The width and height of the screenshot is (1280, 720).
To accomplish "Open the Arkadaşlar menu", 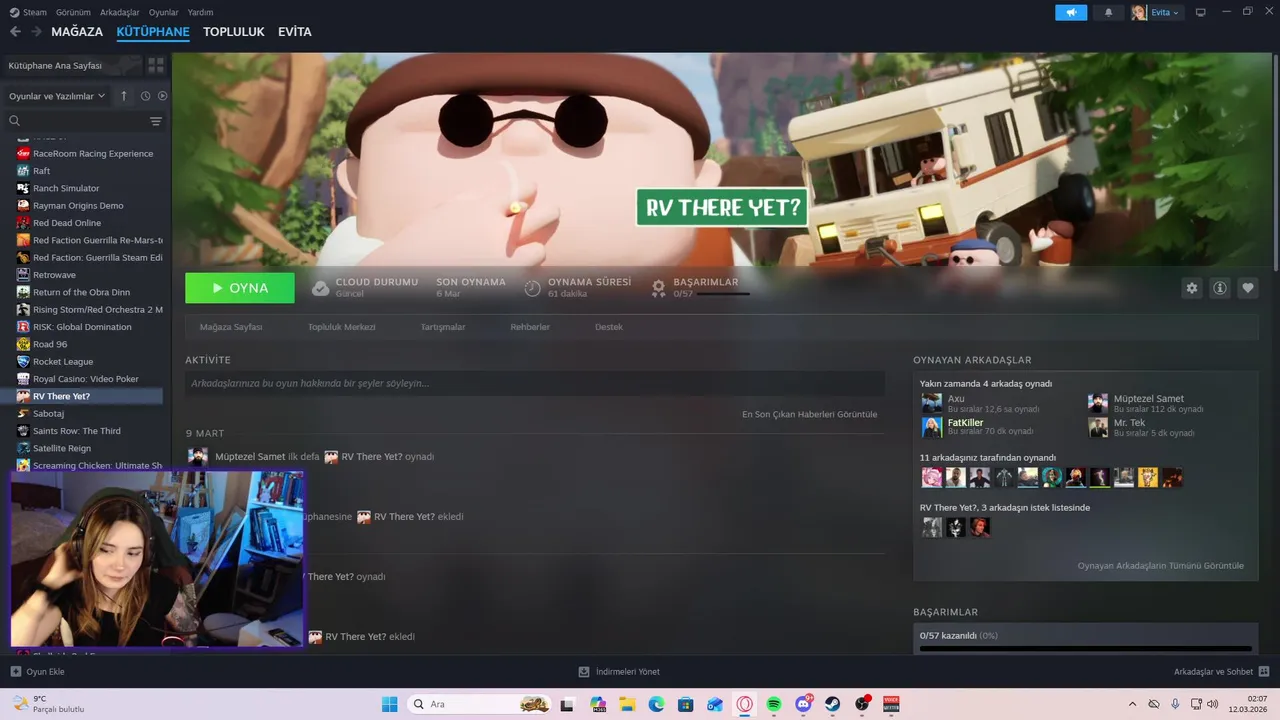I will (x=120, y=12).
